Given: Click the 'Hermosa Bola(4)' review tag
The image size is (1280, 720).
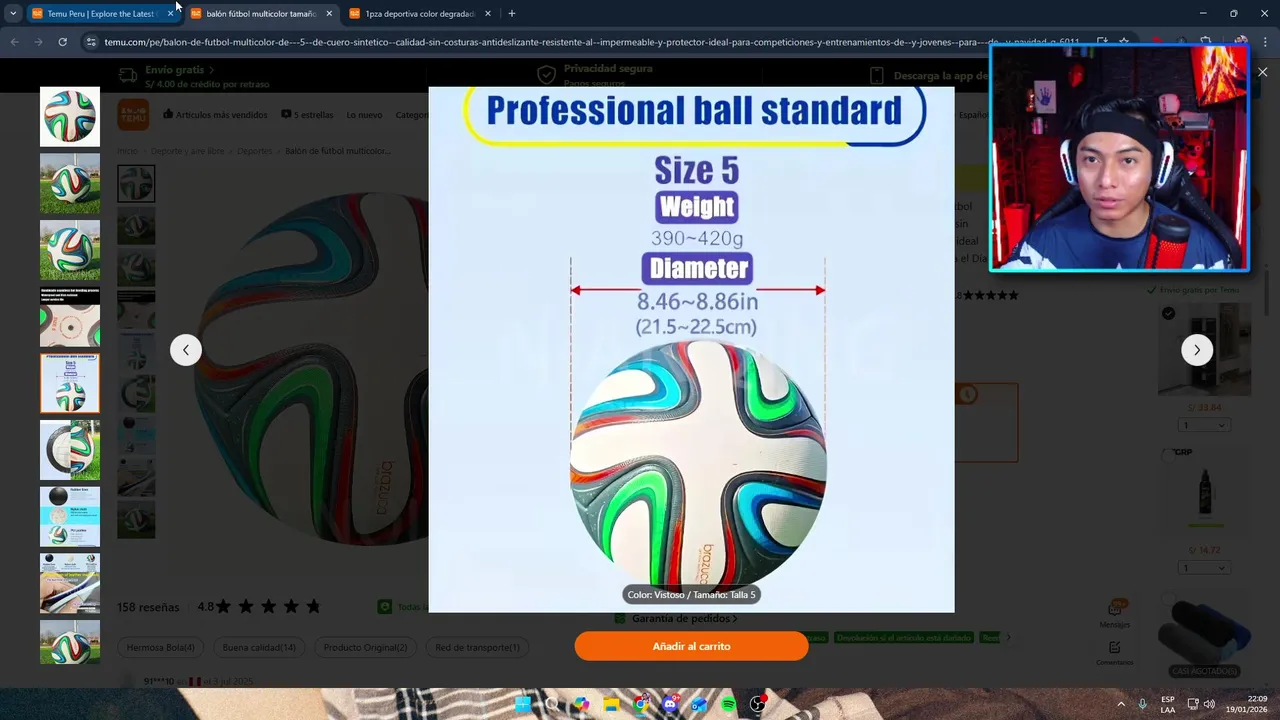Looking at the screenshot, I should 161,647.
